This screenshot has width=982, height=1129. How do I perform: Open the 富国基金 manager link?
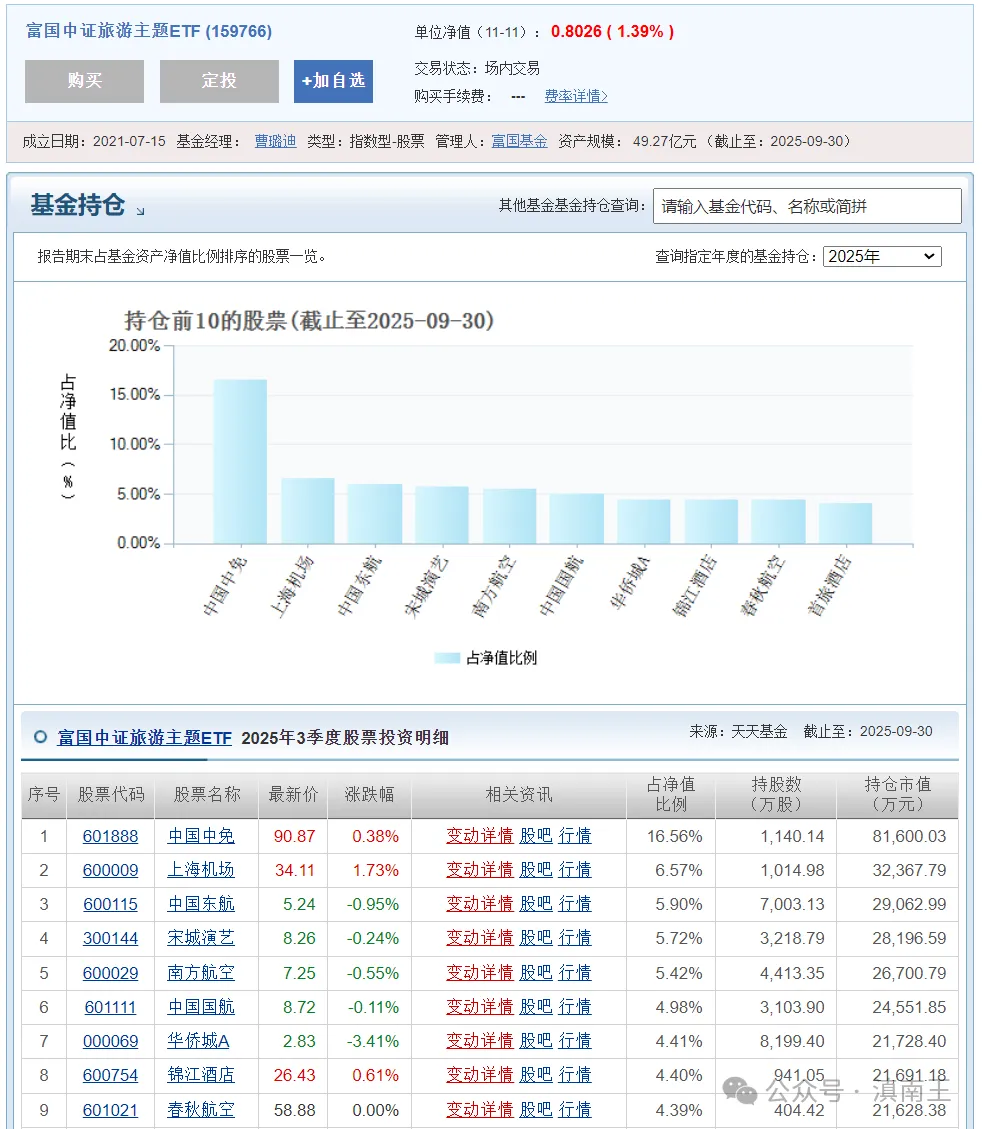(x=519, y=141)
